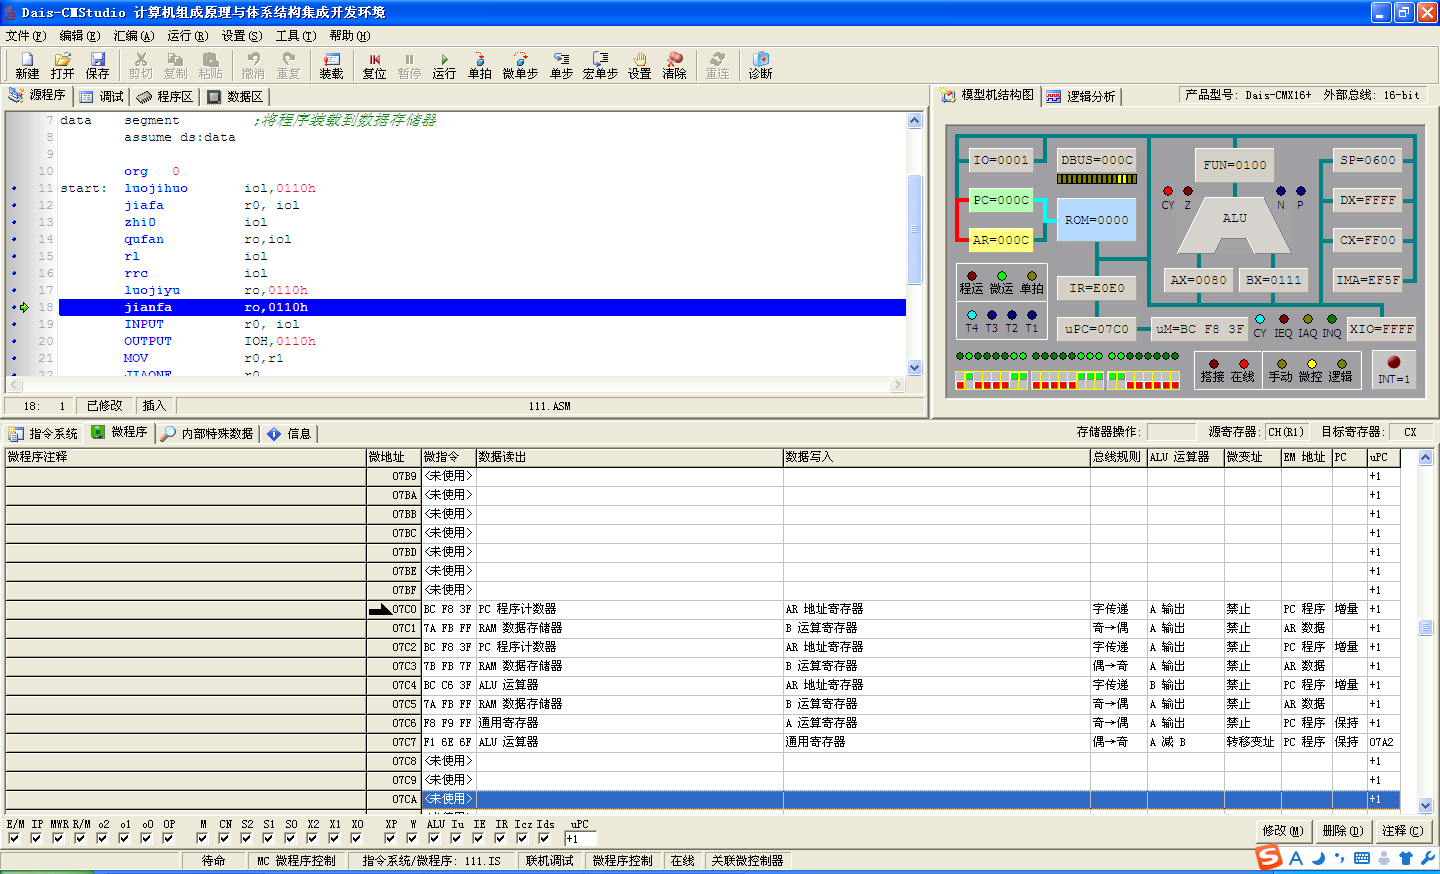Click the source editor scroll-down arrow
The width and height of the screenshot is (1440, 874).
point(914,367)
